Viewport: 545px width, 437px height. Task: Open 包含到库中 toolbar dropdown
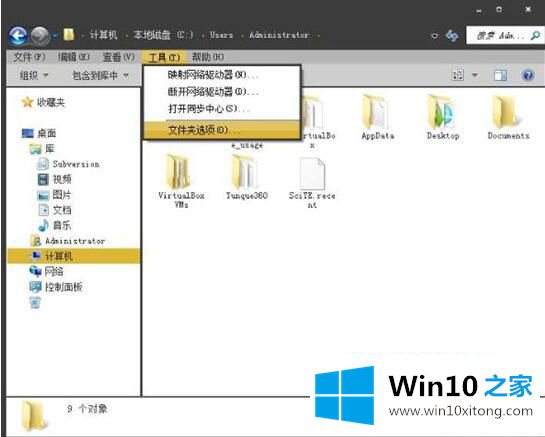point(100,75)
